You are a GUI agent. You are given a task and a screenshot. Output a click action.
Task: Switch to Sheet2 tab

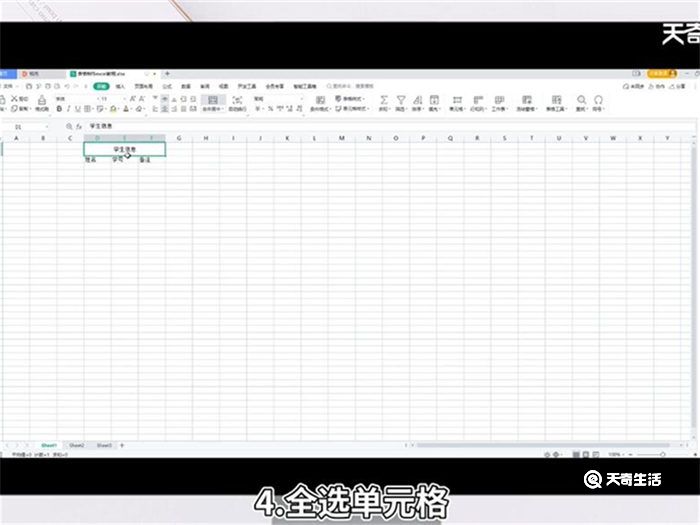click(77, 445)
